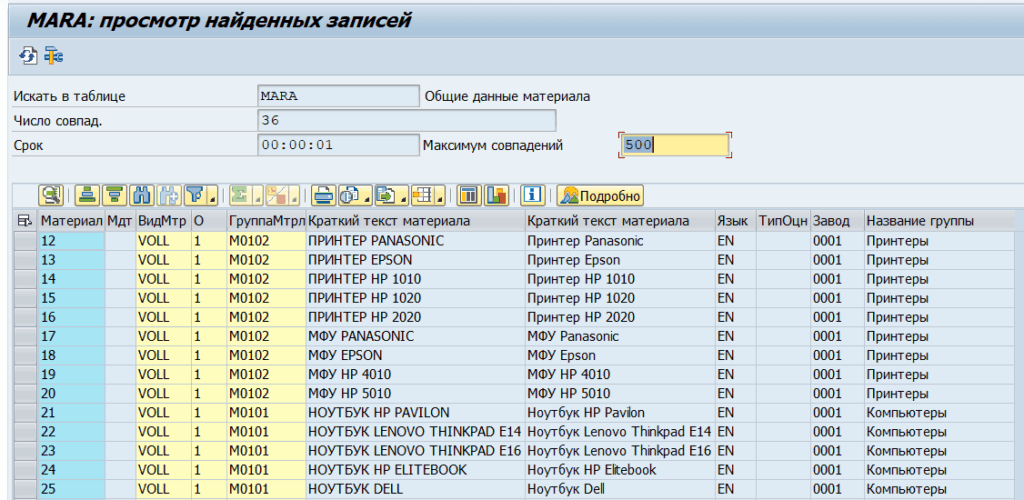1024x500 pixels.
Task: Click the Материал column header
Action: [71, 221]
